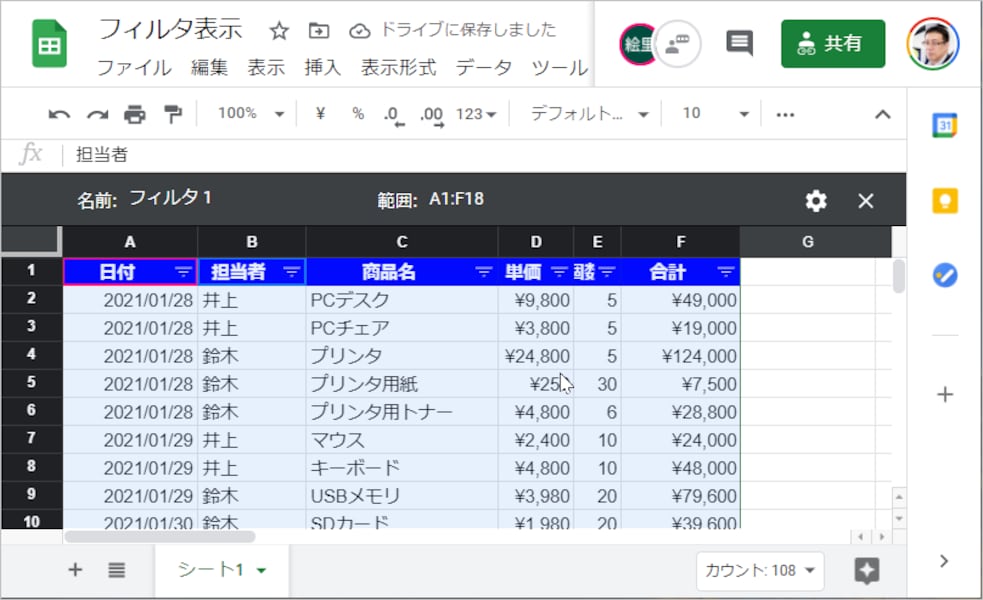Click the 共有 share button
The width and height of the screenshot is (983, 600).
point(833,43)
